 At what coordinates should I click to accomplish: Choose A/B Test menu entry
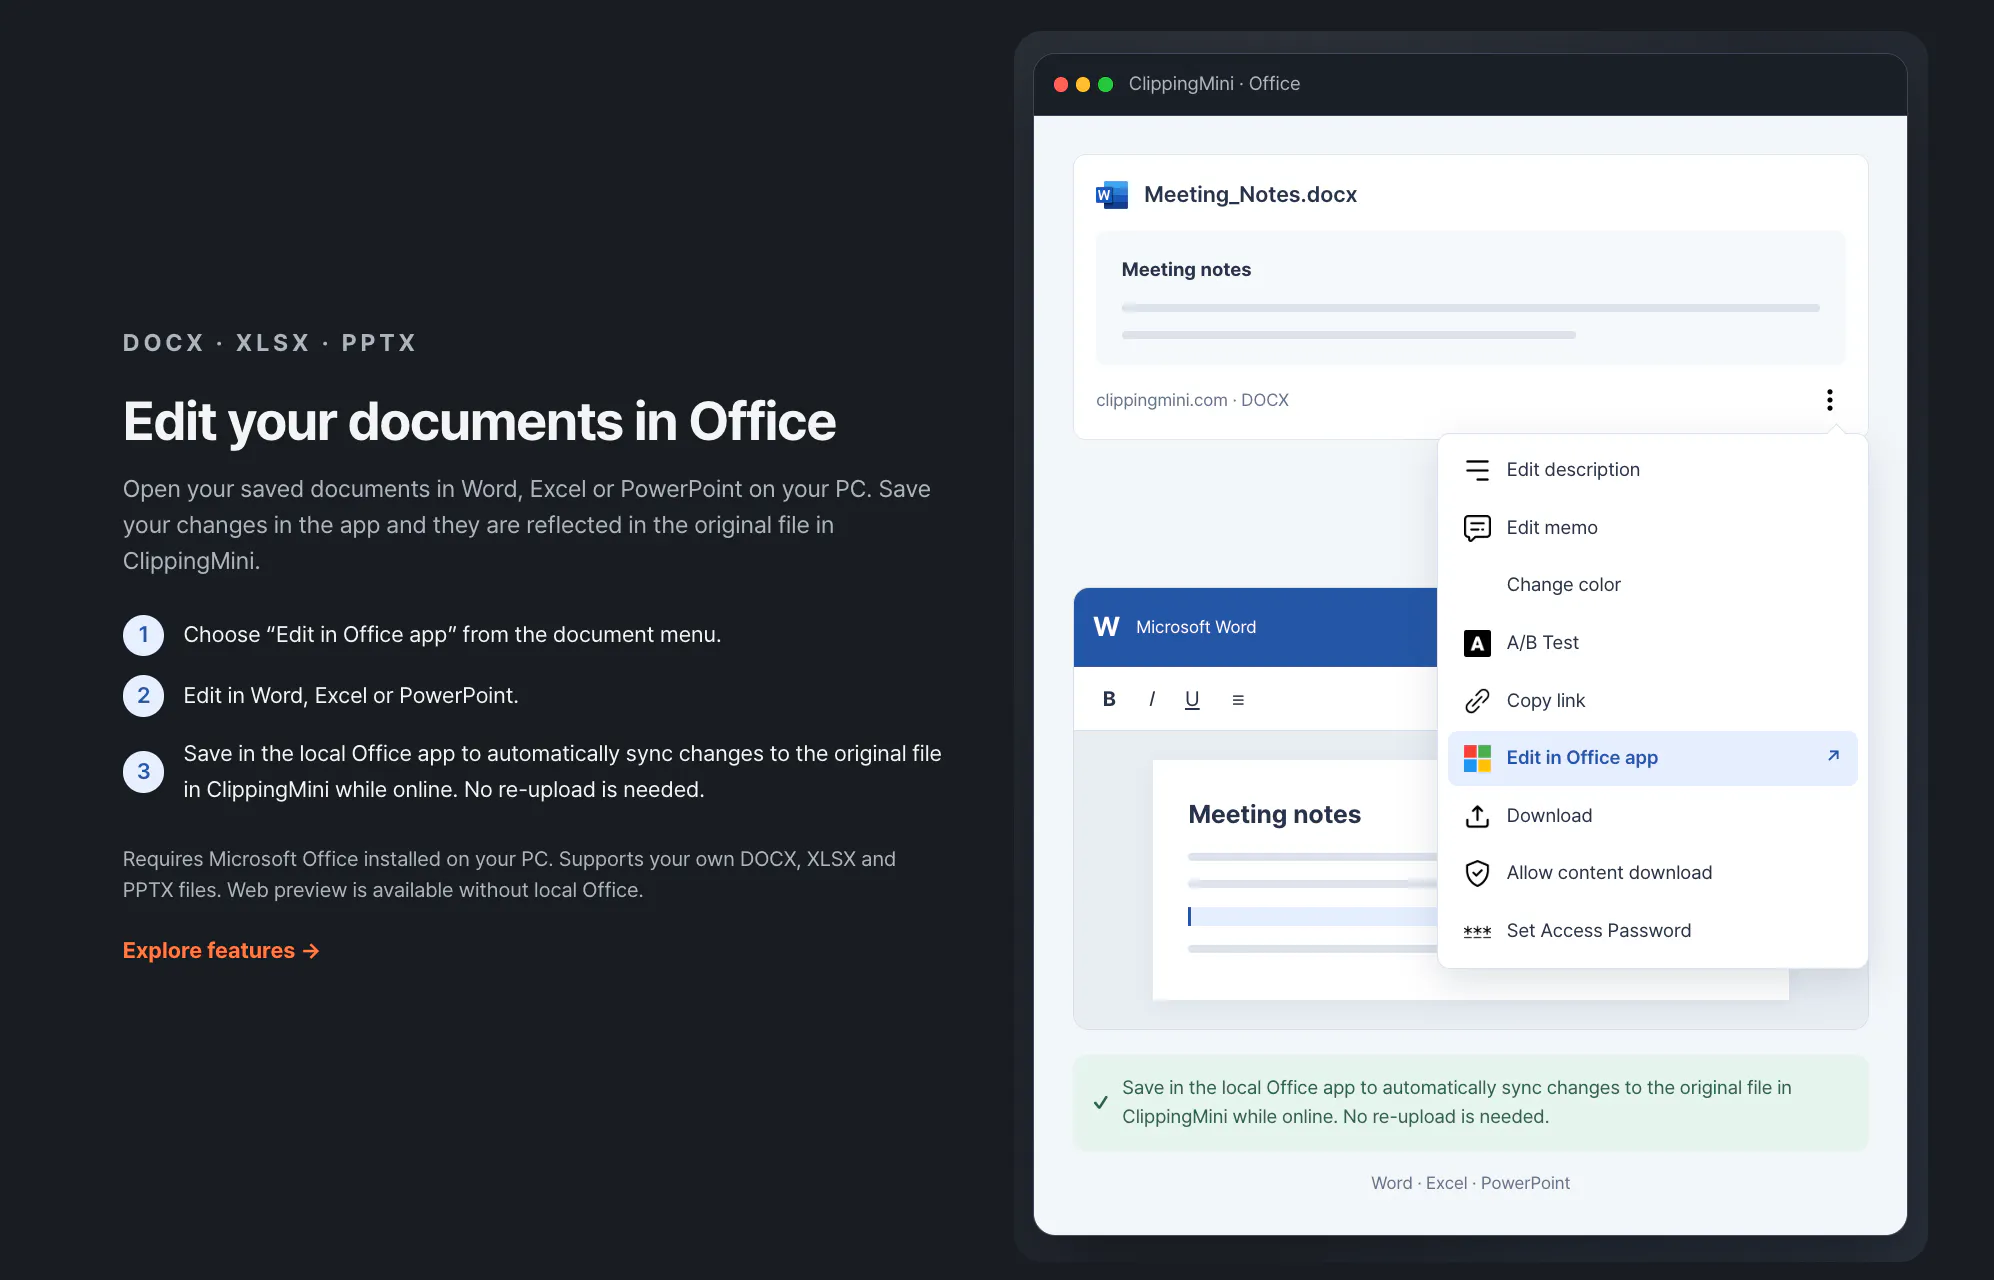click(x=1652, y=643)
